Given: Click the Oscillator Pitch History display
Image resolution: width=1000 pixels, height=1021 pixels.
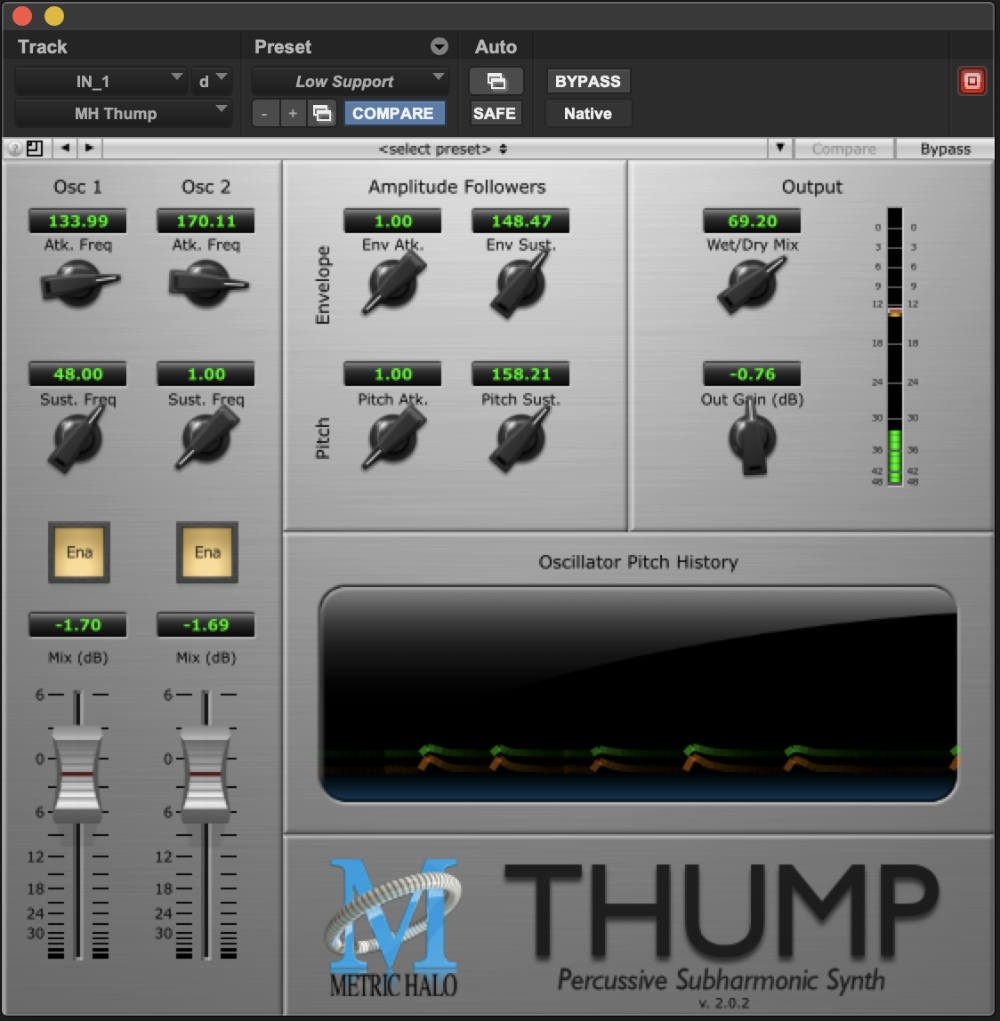Looking at the screenshot, I should tap(638, 694).
